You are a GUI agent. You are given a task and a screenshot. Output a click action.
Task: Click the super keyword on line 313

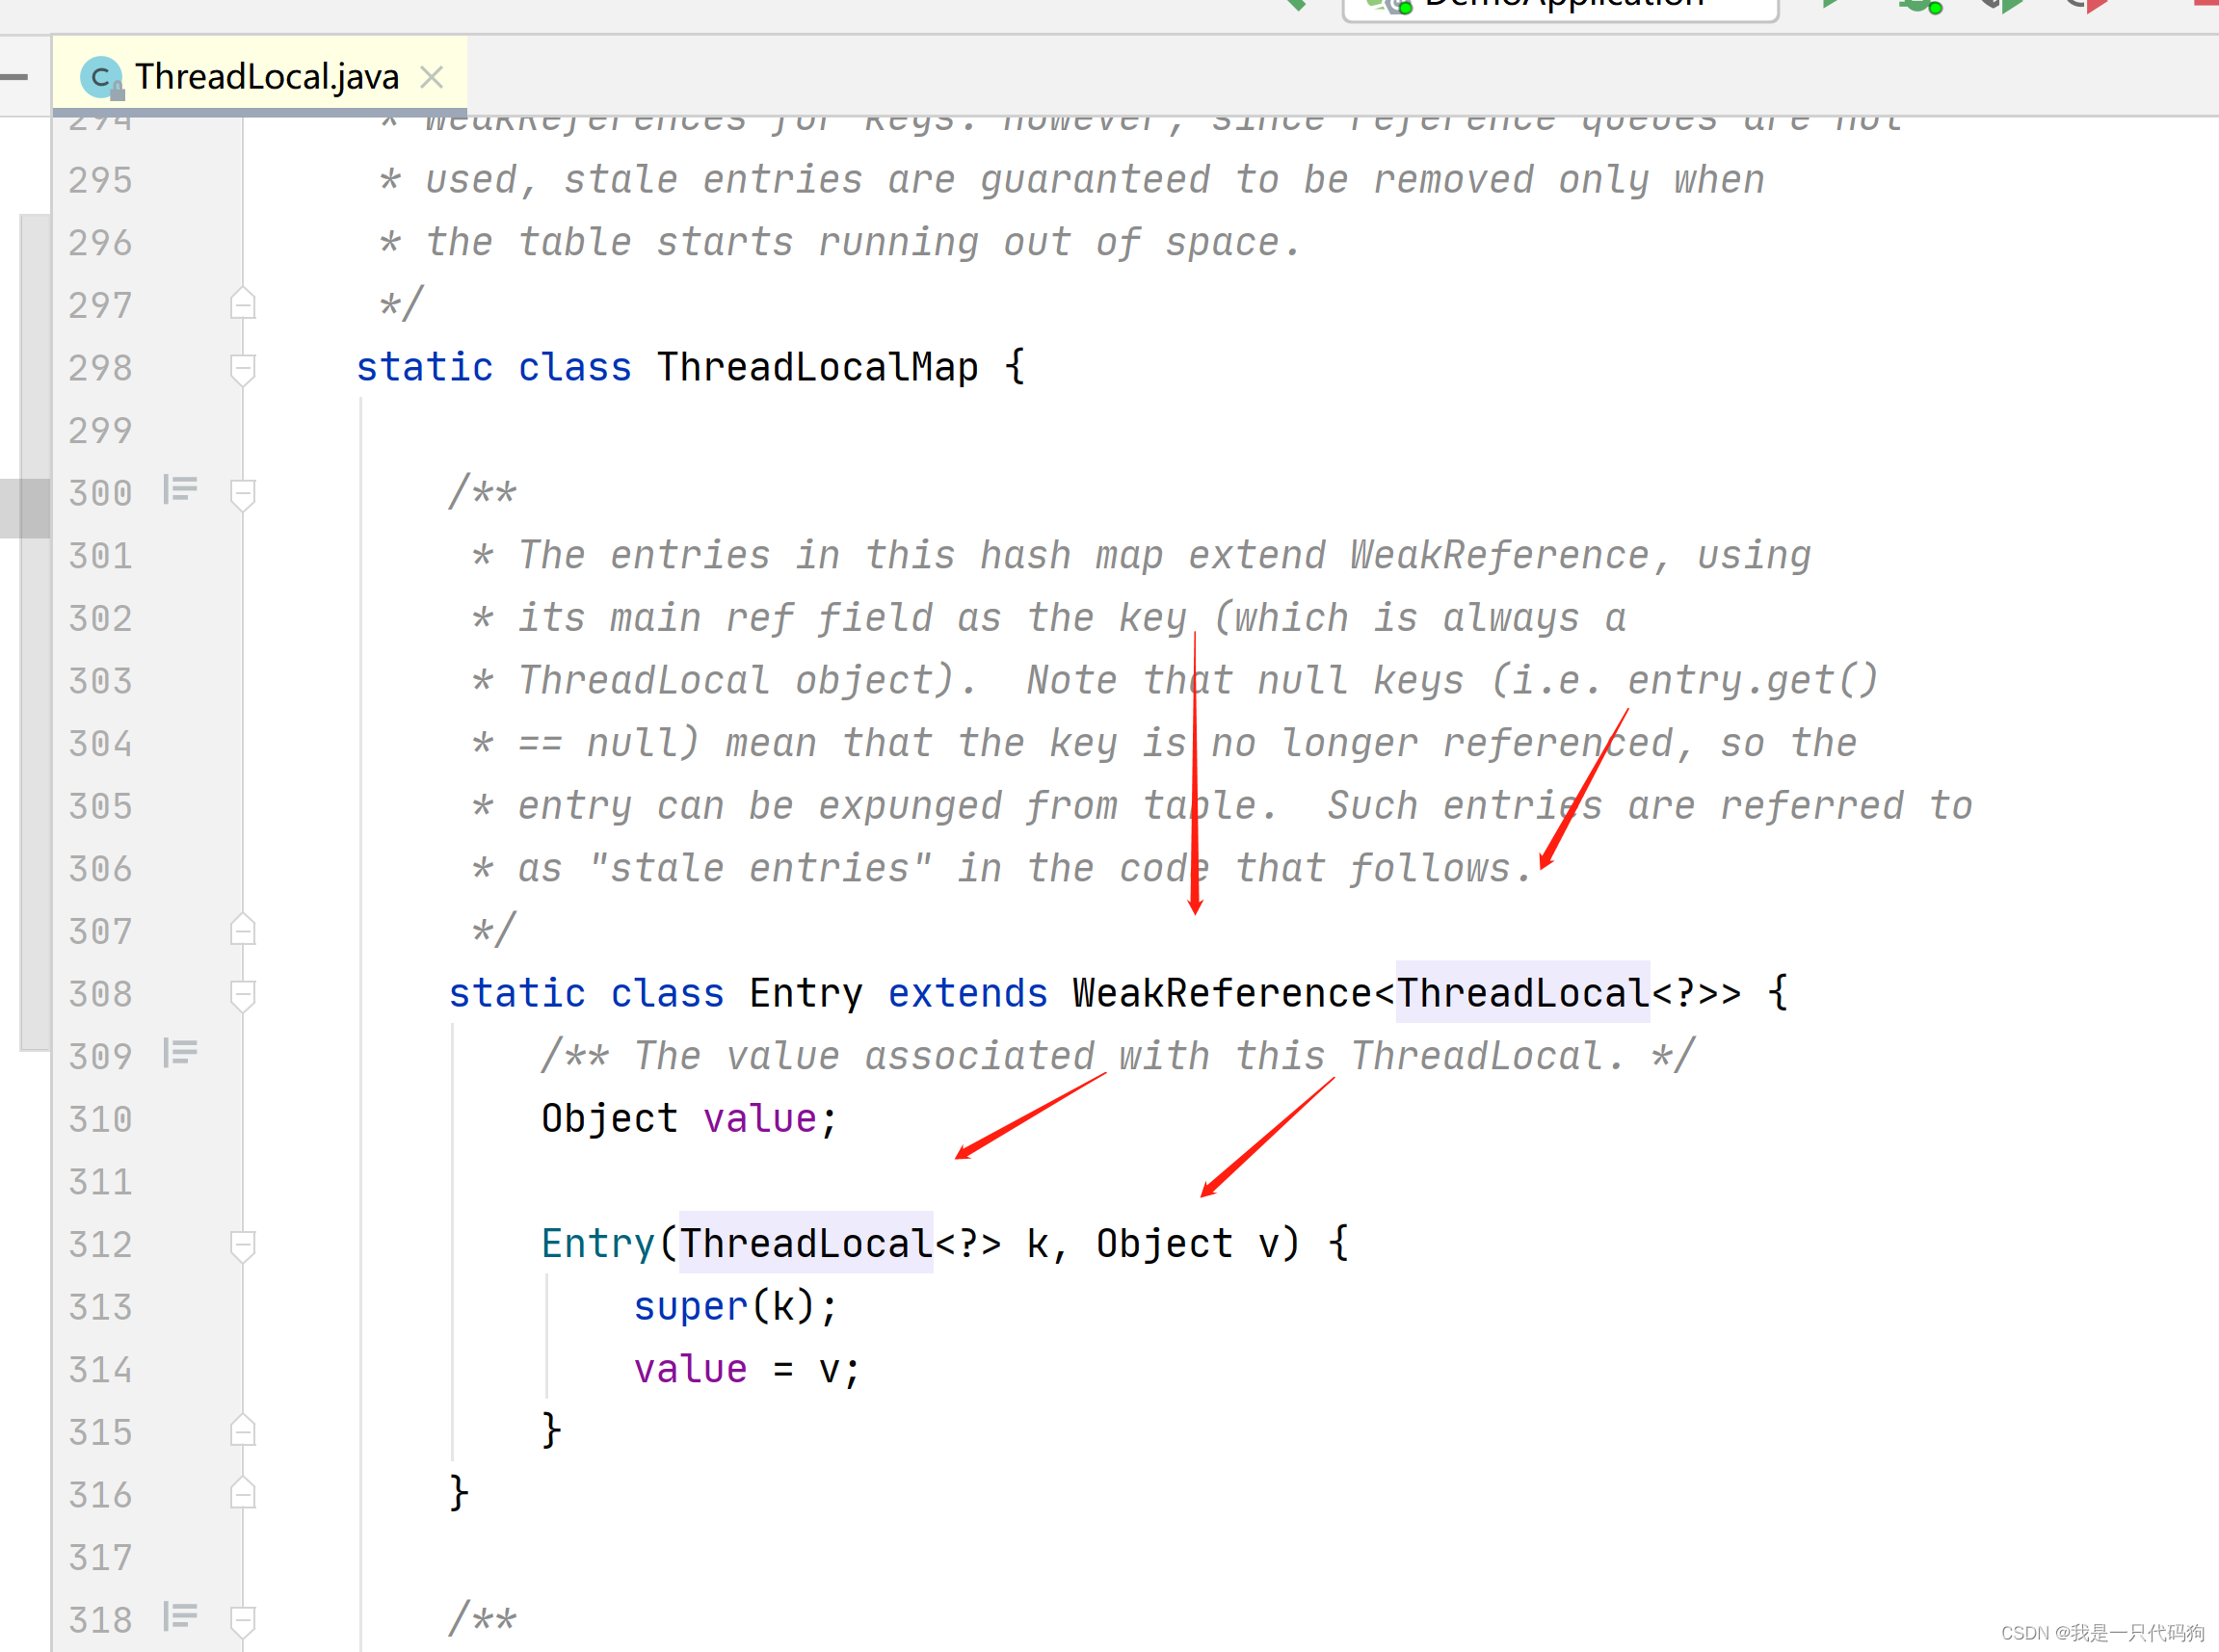tap(690, 1307)
